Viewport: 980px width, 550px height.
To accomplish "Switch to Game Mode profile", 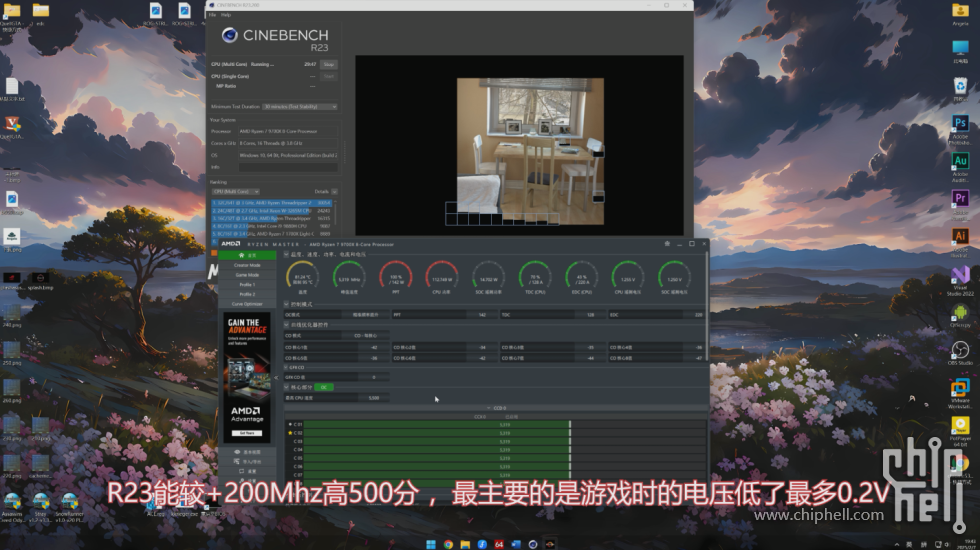I will click(247, 275).
